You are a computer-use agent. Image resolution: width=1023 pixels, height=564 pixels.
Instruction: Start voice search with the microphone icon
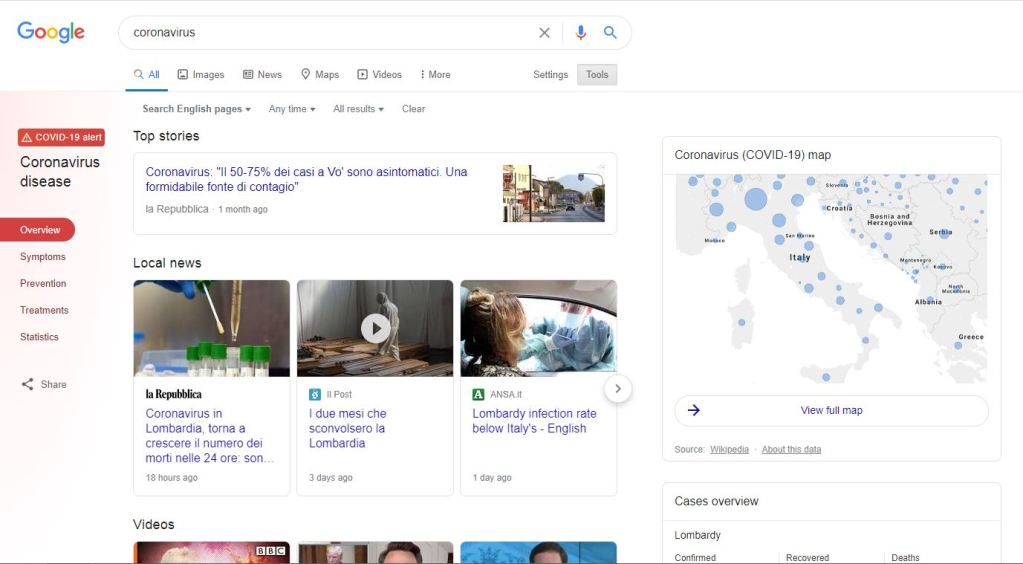(581, 33)
